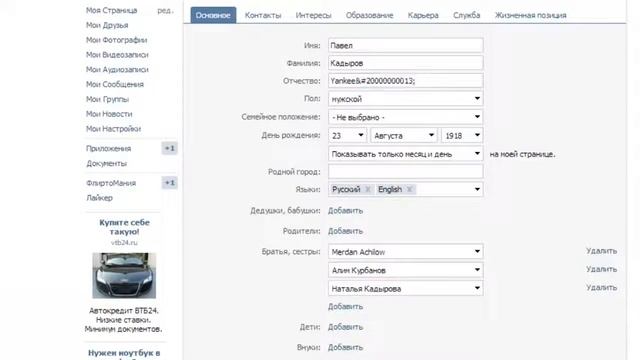The width and height of the screenshot is (640, 360).
Task: Click the +1 badge beside ФлиртоМания
Action: tap(169, 182)
